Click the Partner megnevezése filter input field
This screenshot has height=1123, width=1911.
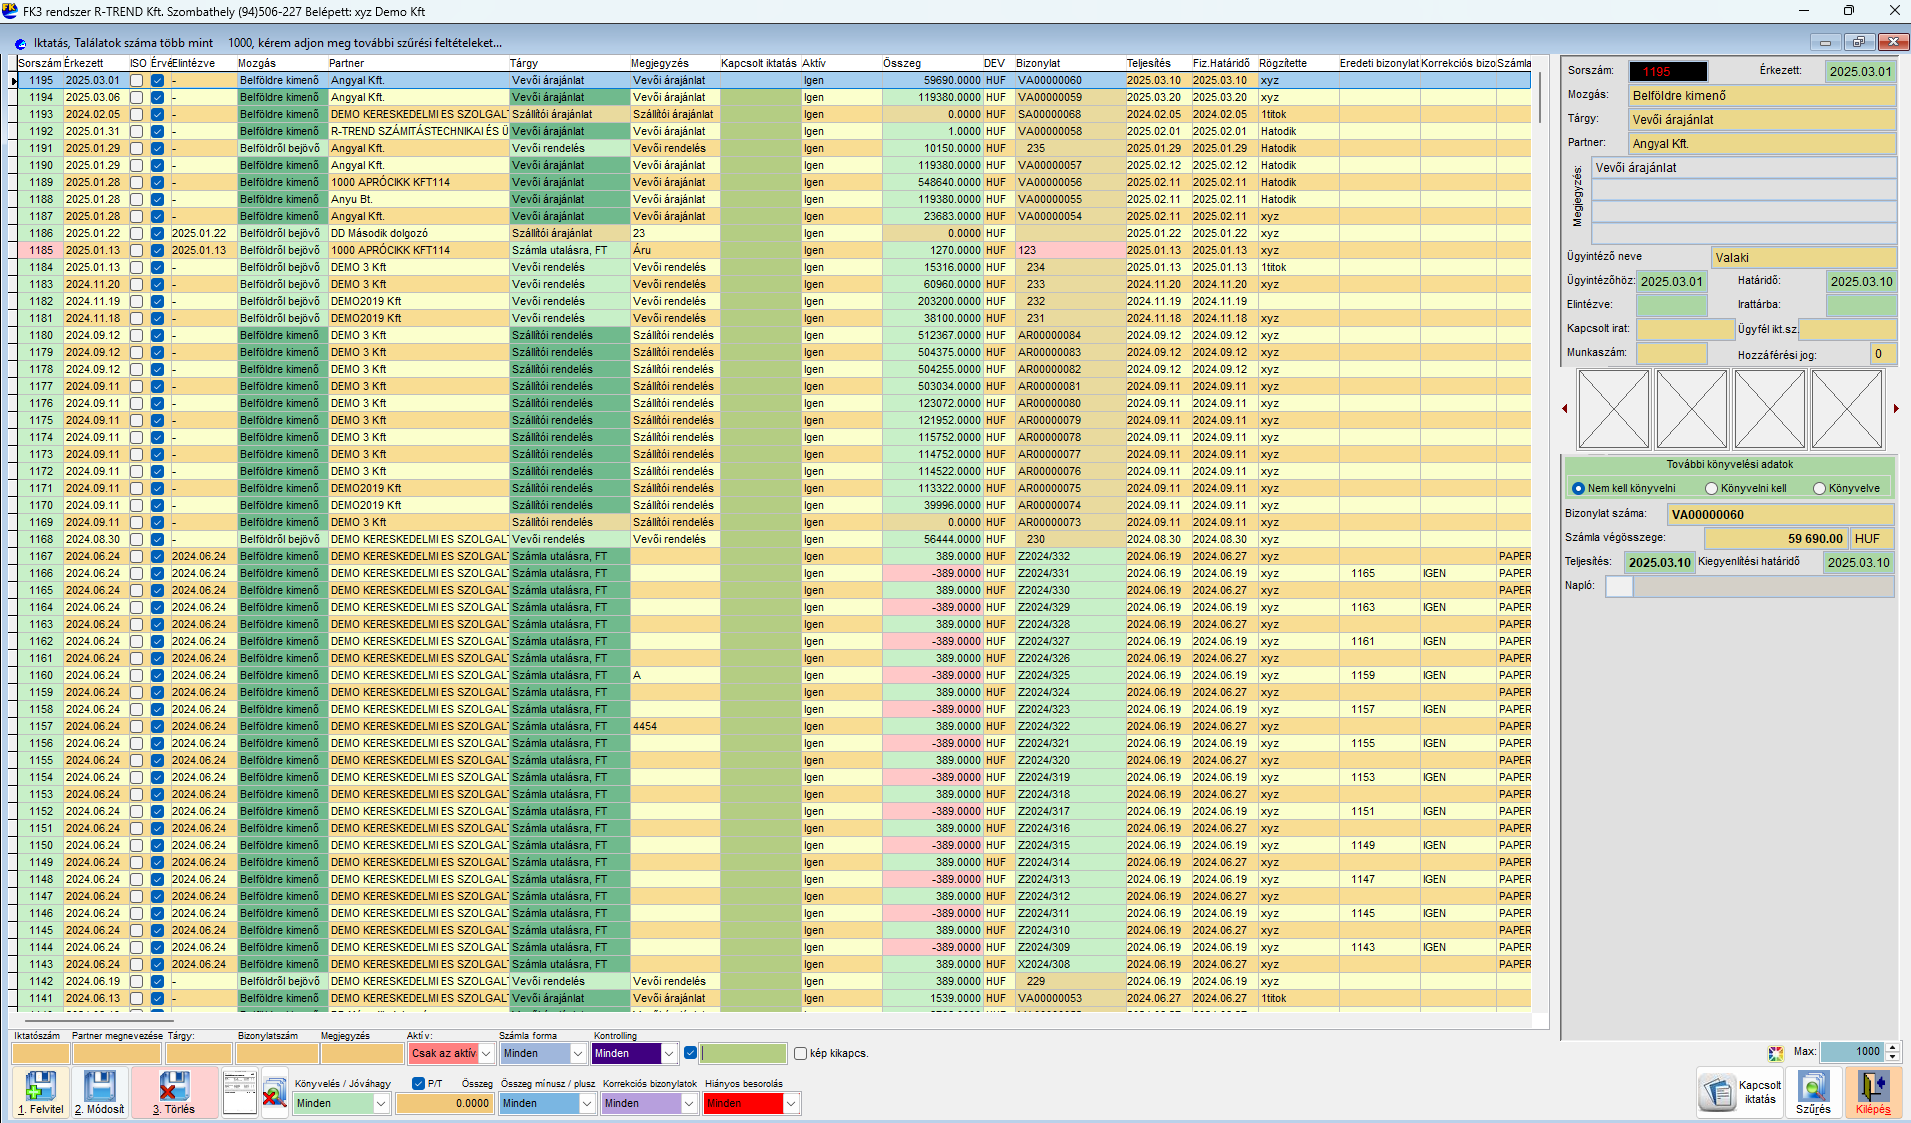[x=116, y=1053]
